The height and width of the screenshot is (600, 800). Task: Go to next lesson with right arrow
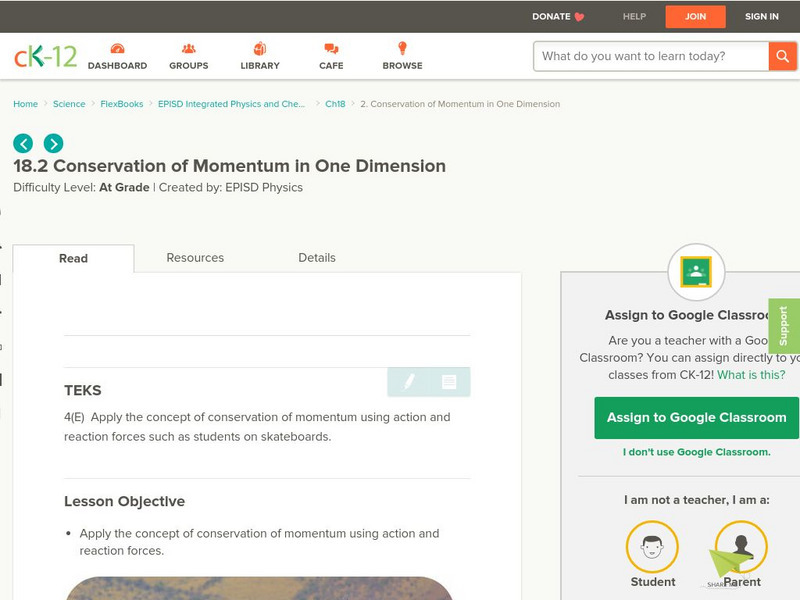point(53,143)
